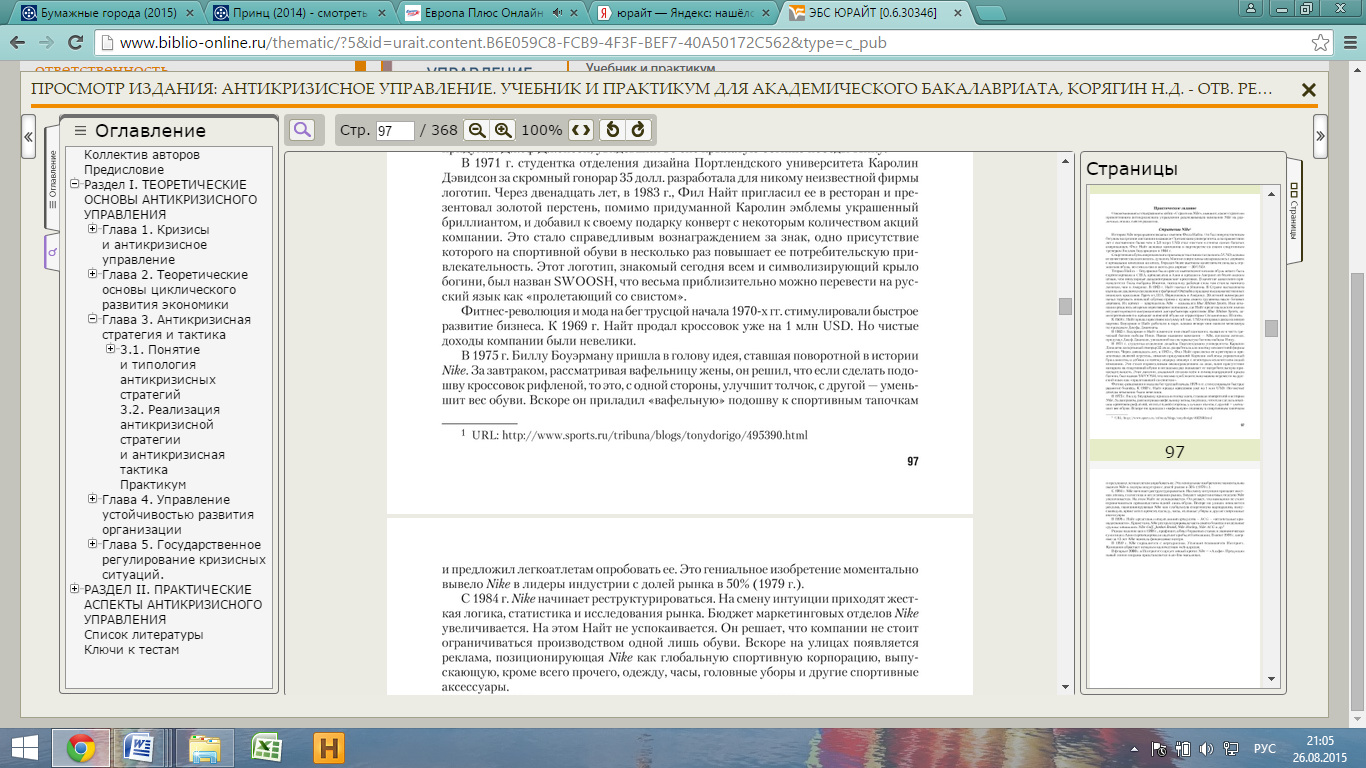
Task: Open the orange H app in taskbar
Action: click(x=329, y=748)
